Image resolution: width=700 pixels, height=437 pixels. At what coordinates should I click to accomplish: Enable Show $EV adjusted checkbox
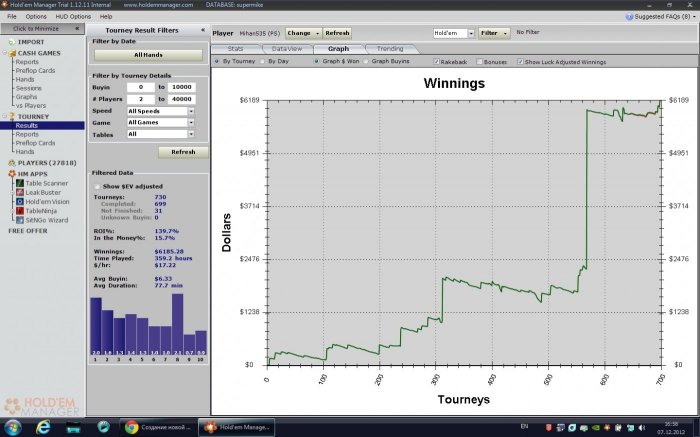click(97, 187)
